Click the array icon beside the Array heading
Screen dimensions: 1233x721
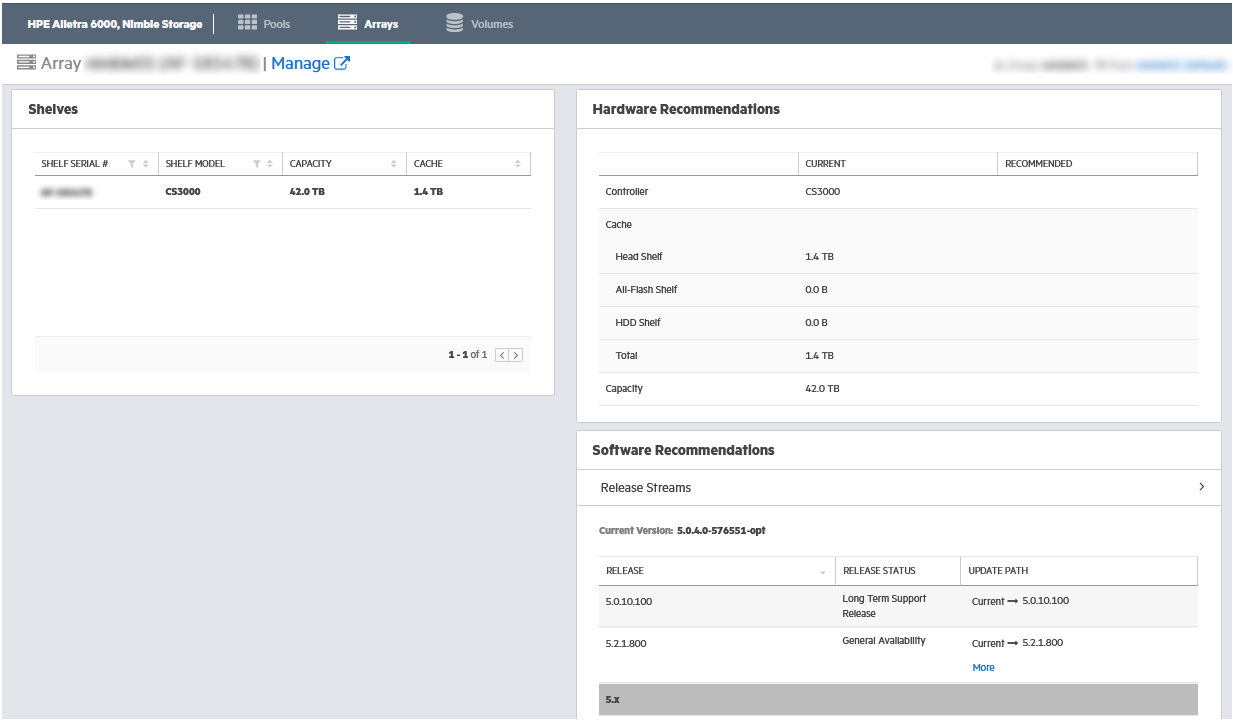point(27,63)
